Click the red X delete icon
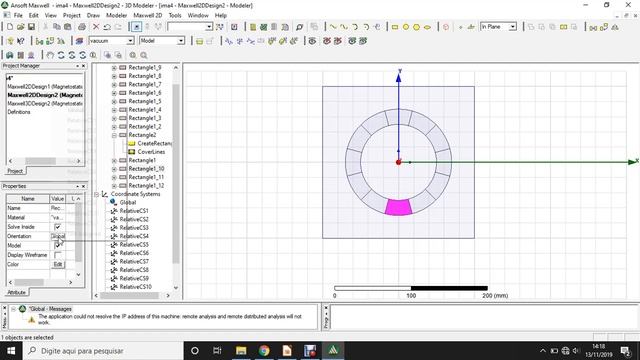The image size is (640, 360). pos(96,27)
